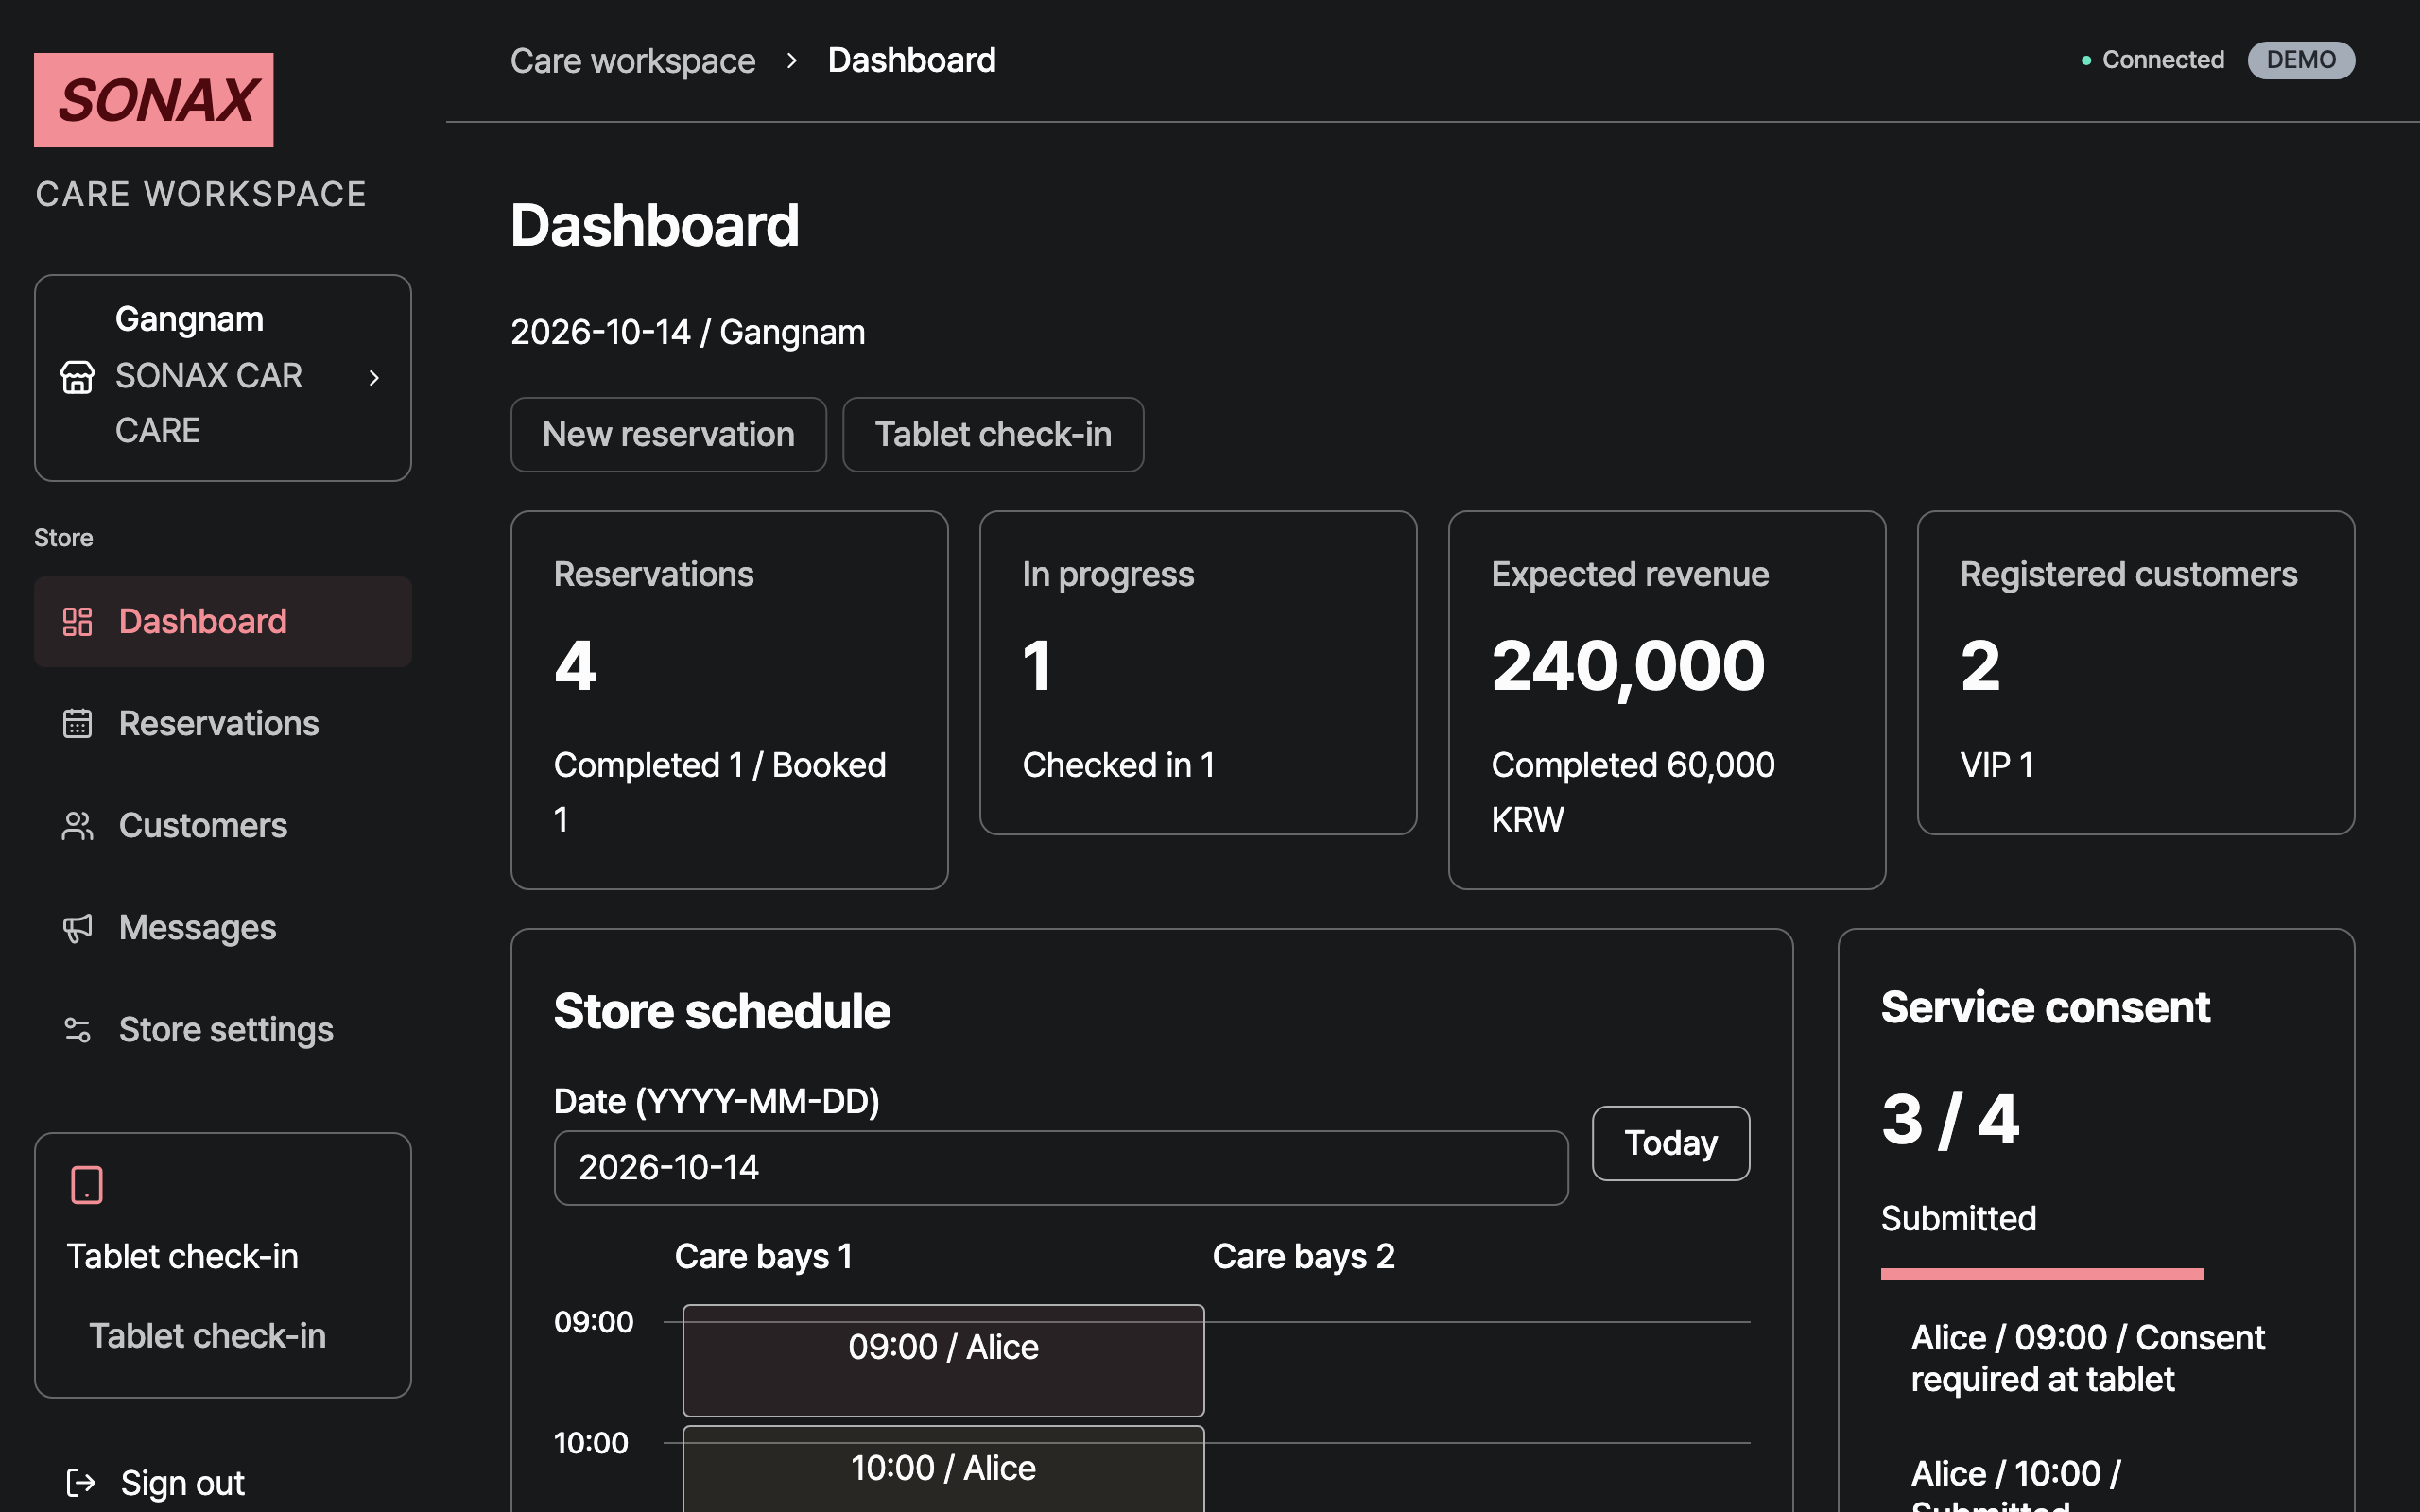Click the green Connected status dot
This screenshot has width=2420, height=1512.
point(2086,61)
